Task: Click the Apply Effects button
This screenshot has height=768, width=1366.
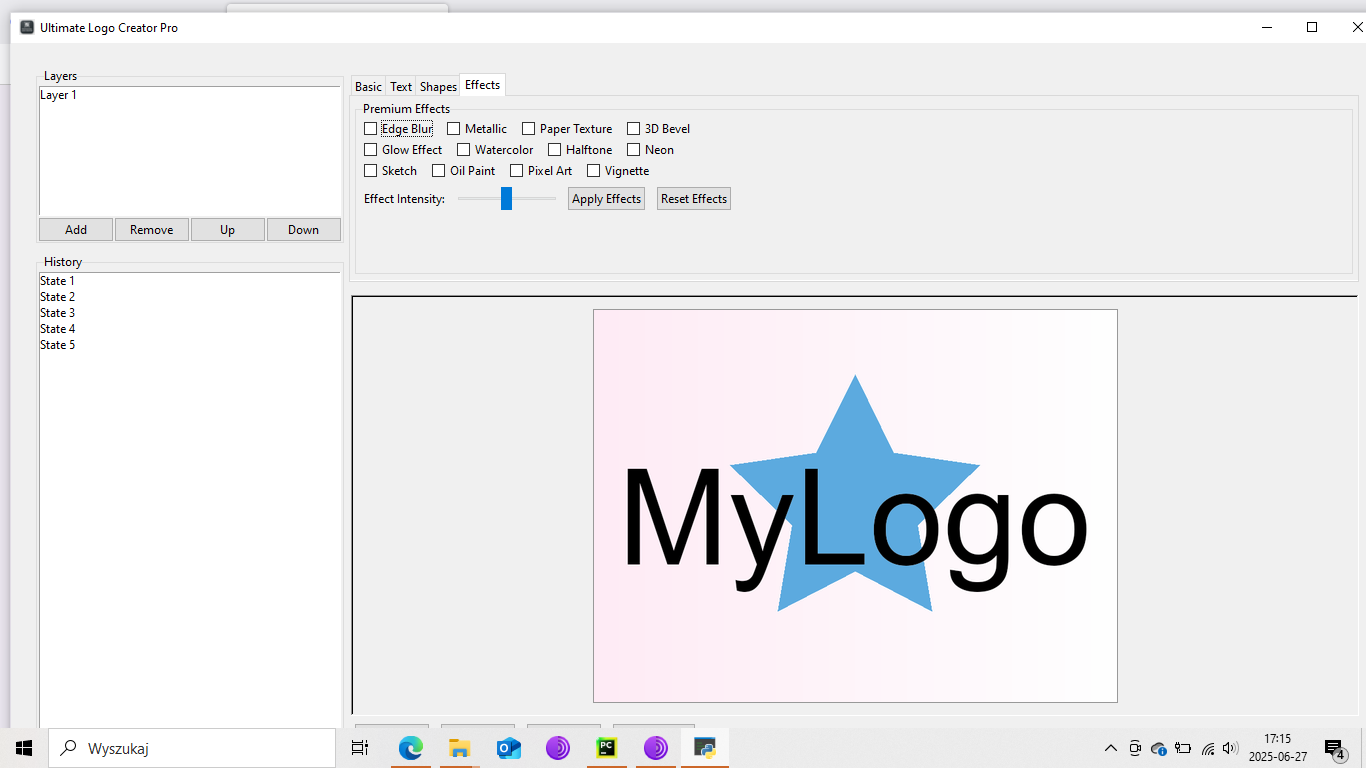Action: pyautogui.click(x=606, y=198)
